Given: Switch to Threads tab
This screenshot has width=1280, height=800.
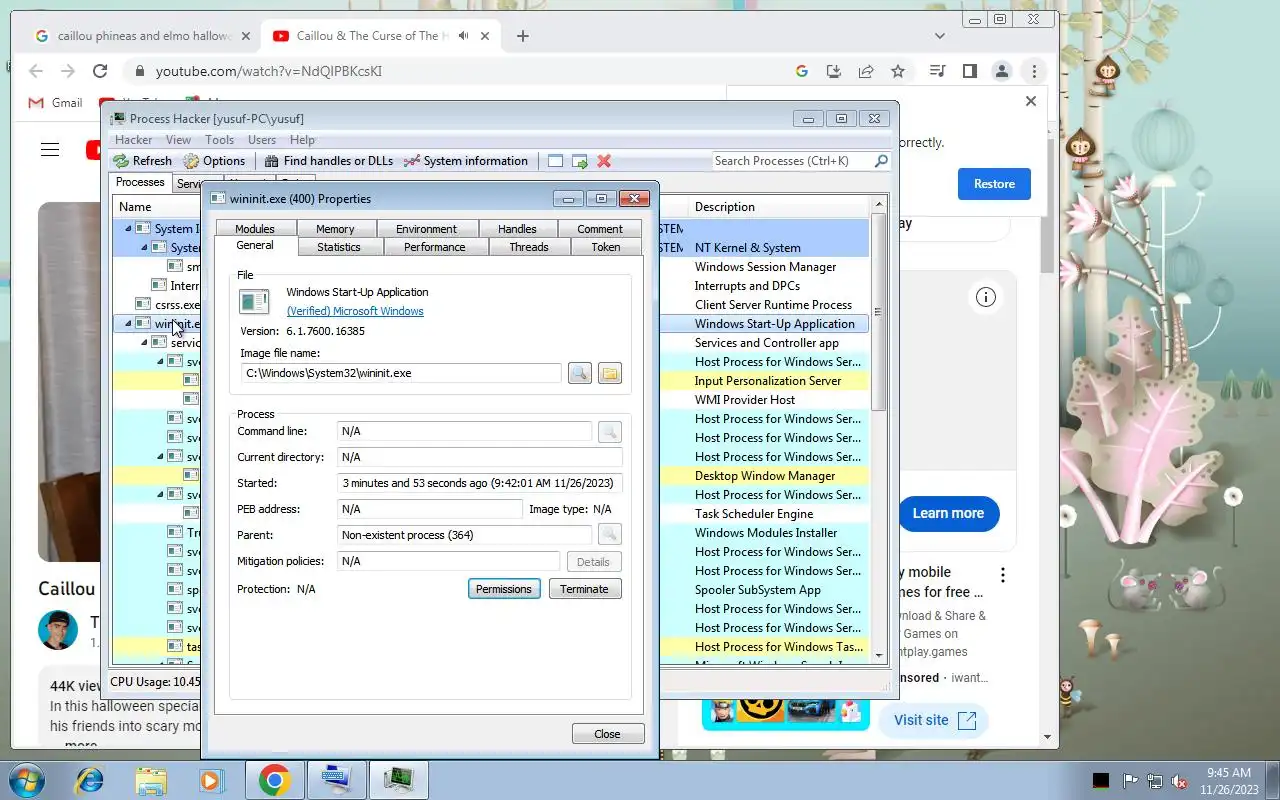Looking at the screenshot, I should 529,247.
